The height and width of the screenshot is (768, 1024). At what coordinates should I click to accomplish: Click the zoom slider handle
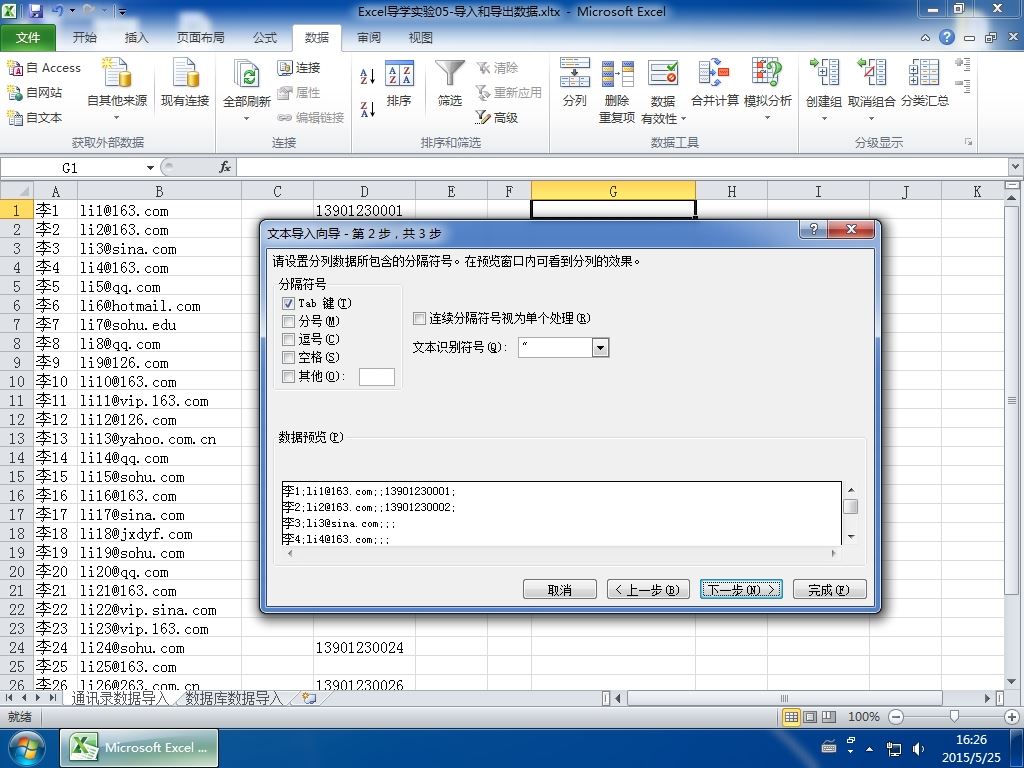[954, 717]
